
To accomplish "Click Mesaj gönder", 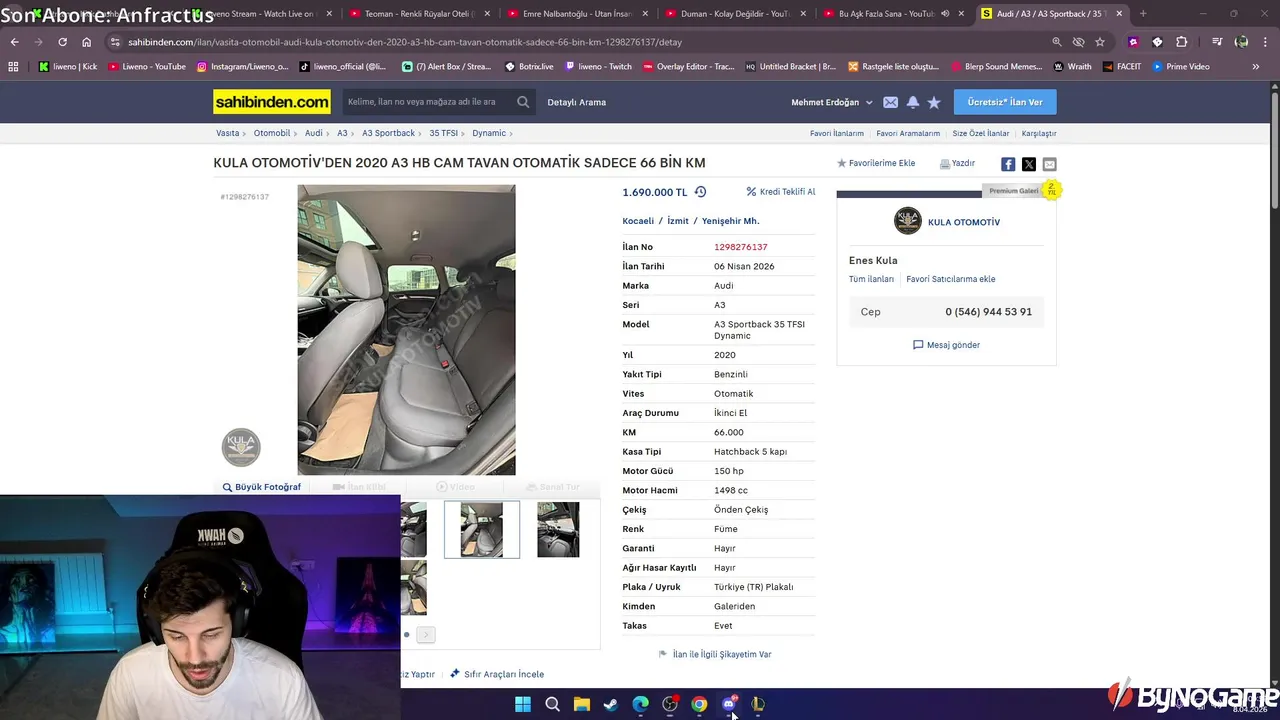I will (x=946, y=345).
